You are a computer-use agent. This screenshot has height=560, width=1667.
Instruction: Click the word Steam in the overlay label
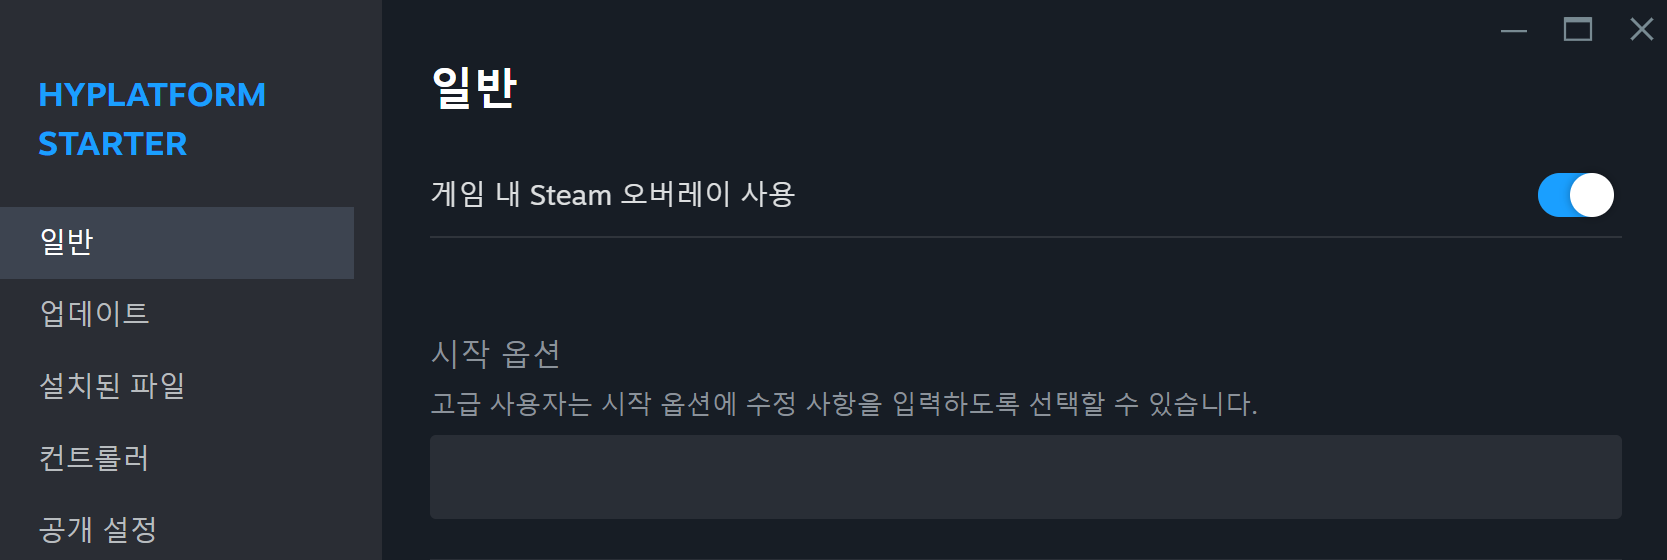pyautogui.click(x=570, y=195)
